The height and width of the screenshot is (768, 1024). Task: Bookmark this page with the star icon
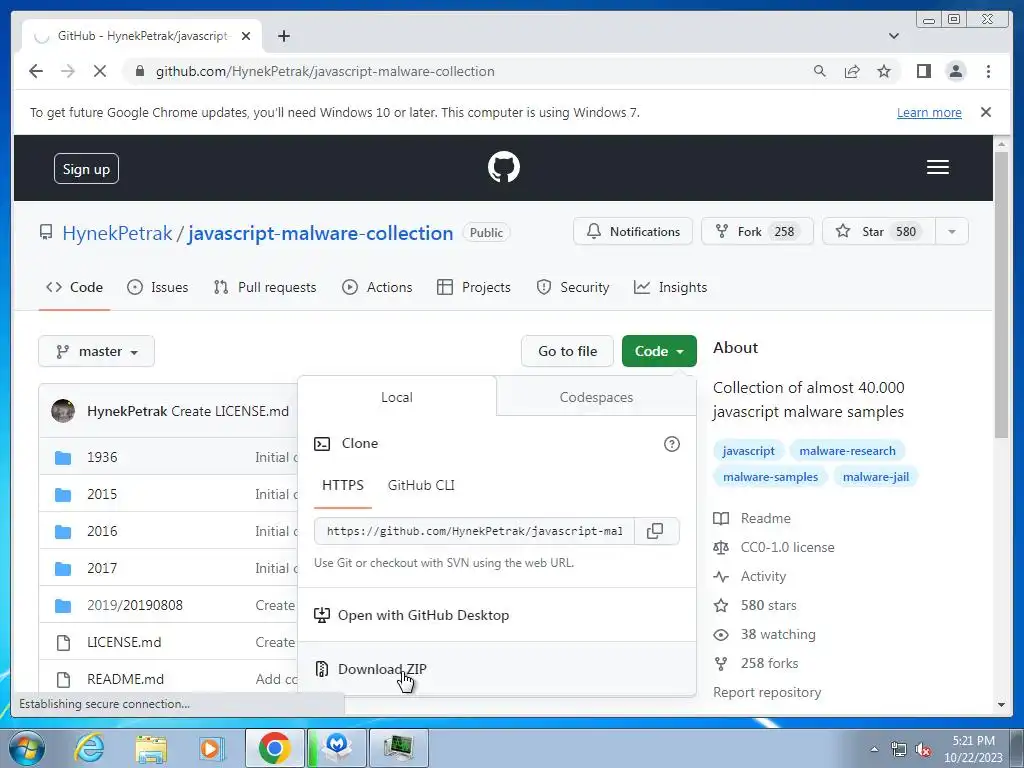coord(884,71)
